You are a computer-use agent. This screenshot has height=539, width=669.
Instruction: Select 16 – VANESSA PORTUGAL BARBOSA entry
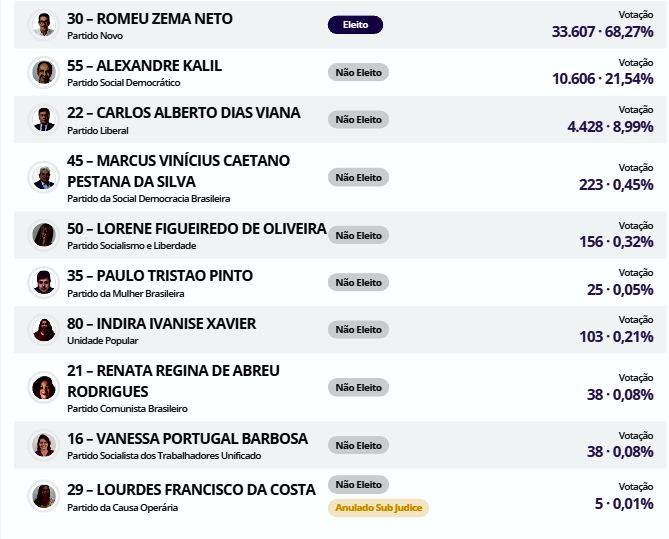coord(187,439)
